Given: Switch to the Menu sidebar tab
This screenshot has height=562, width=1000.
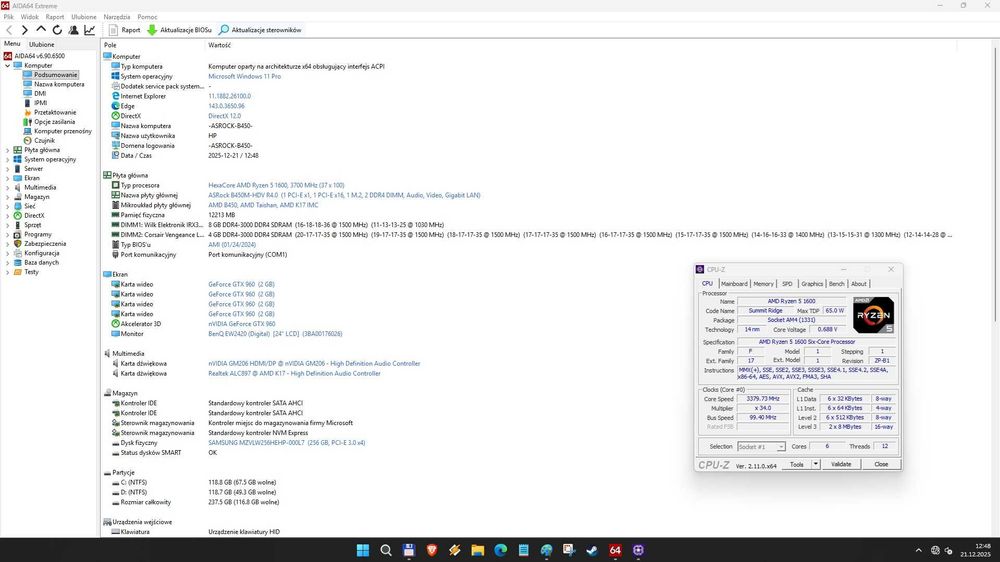Looking at the screenshot, I should [12, 44].
